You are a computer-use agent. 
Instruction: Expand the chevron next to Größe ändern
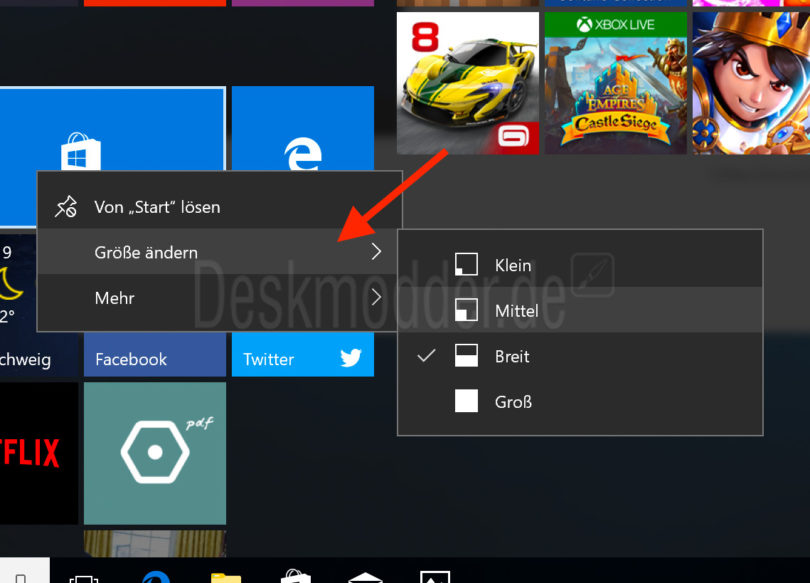(376, 252)
